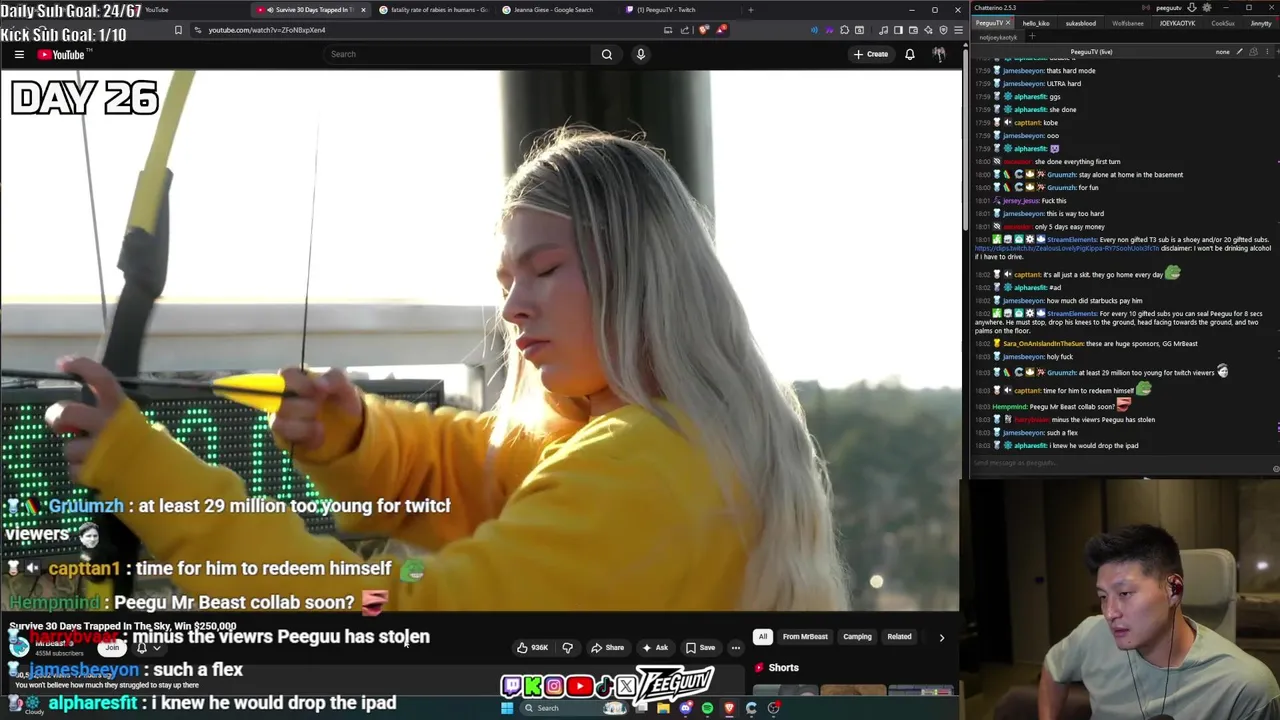Save the video to a playlist
Screen dimensions: 1280x720
[700, 648]
